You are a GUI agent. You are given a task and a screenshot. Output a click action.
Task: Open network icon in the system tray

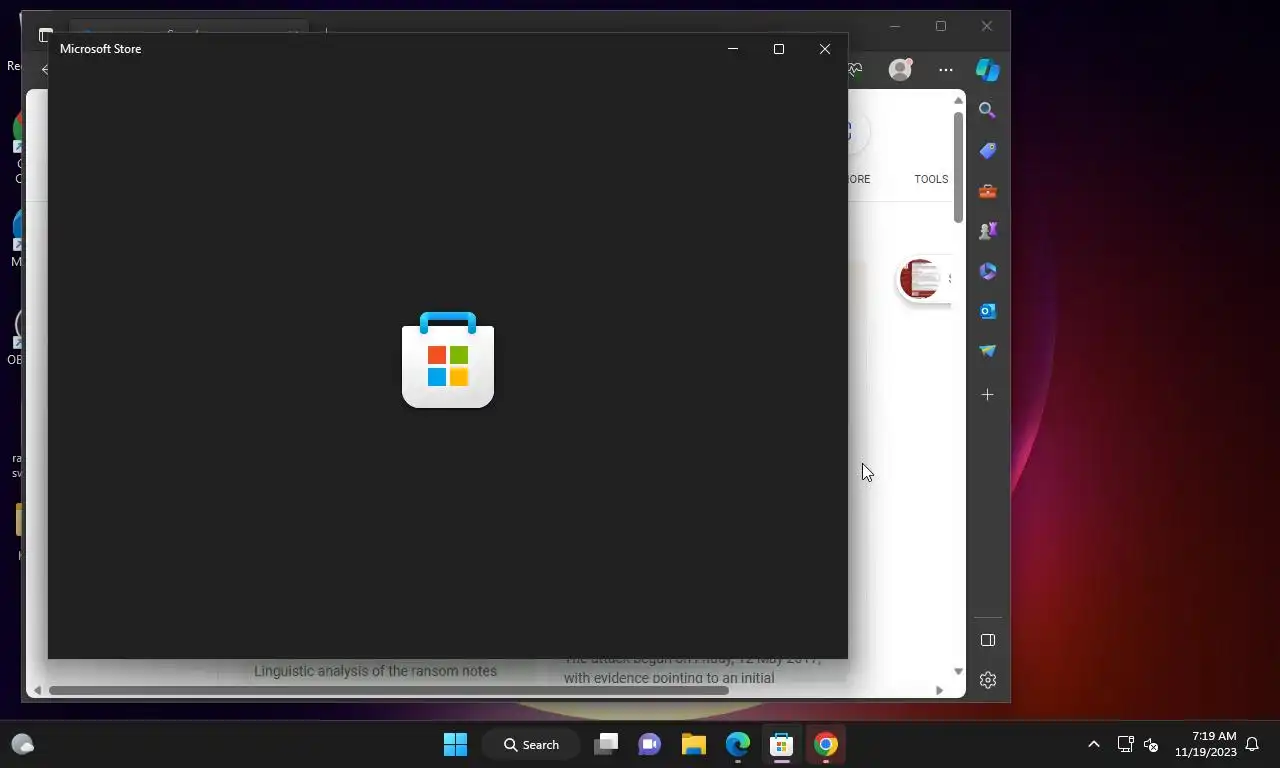[x=1125, y=744]
